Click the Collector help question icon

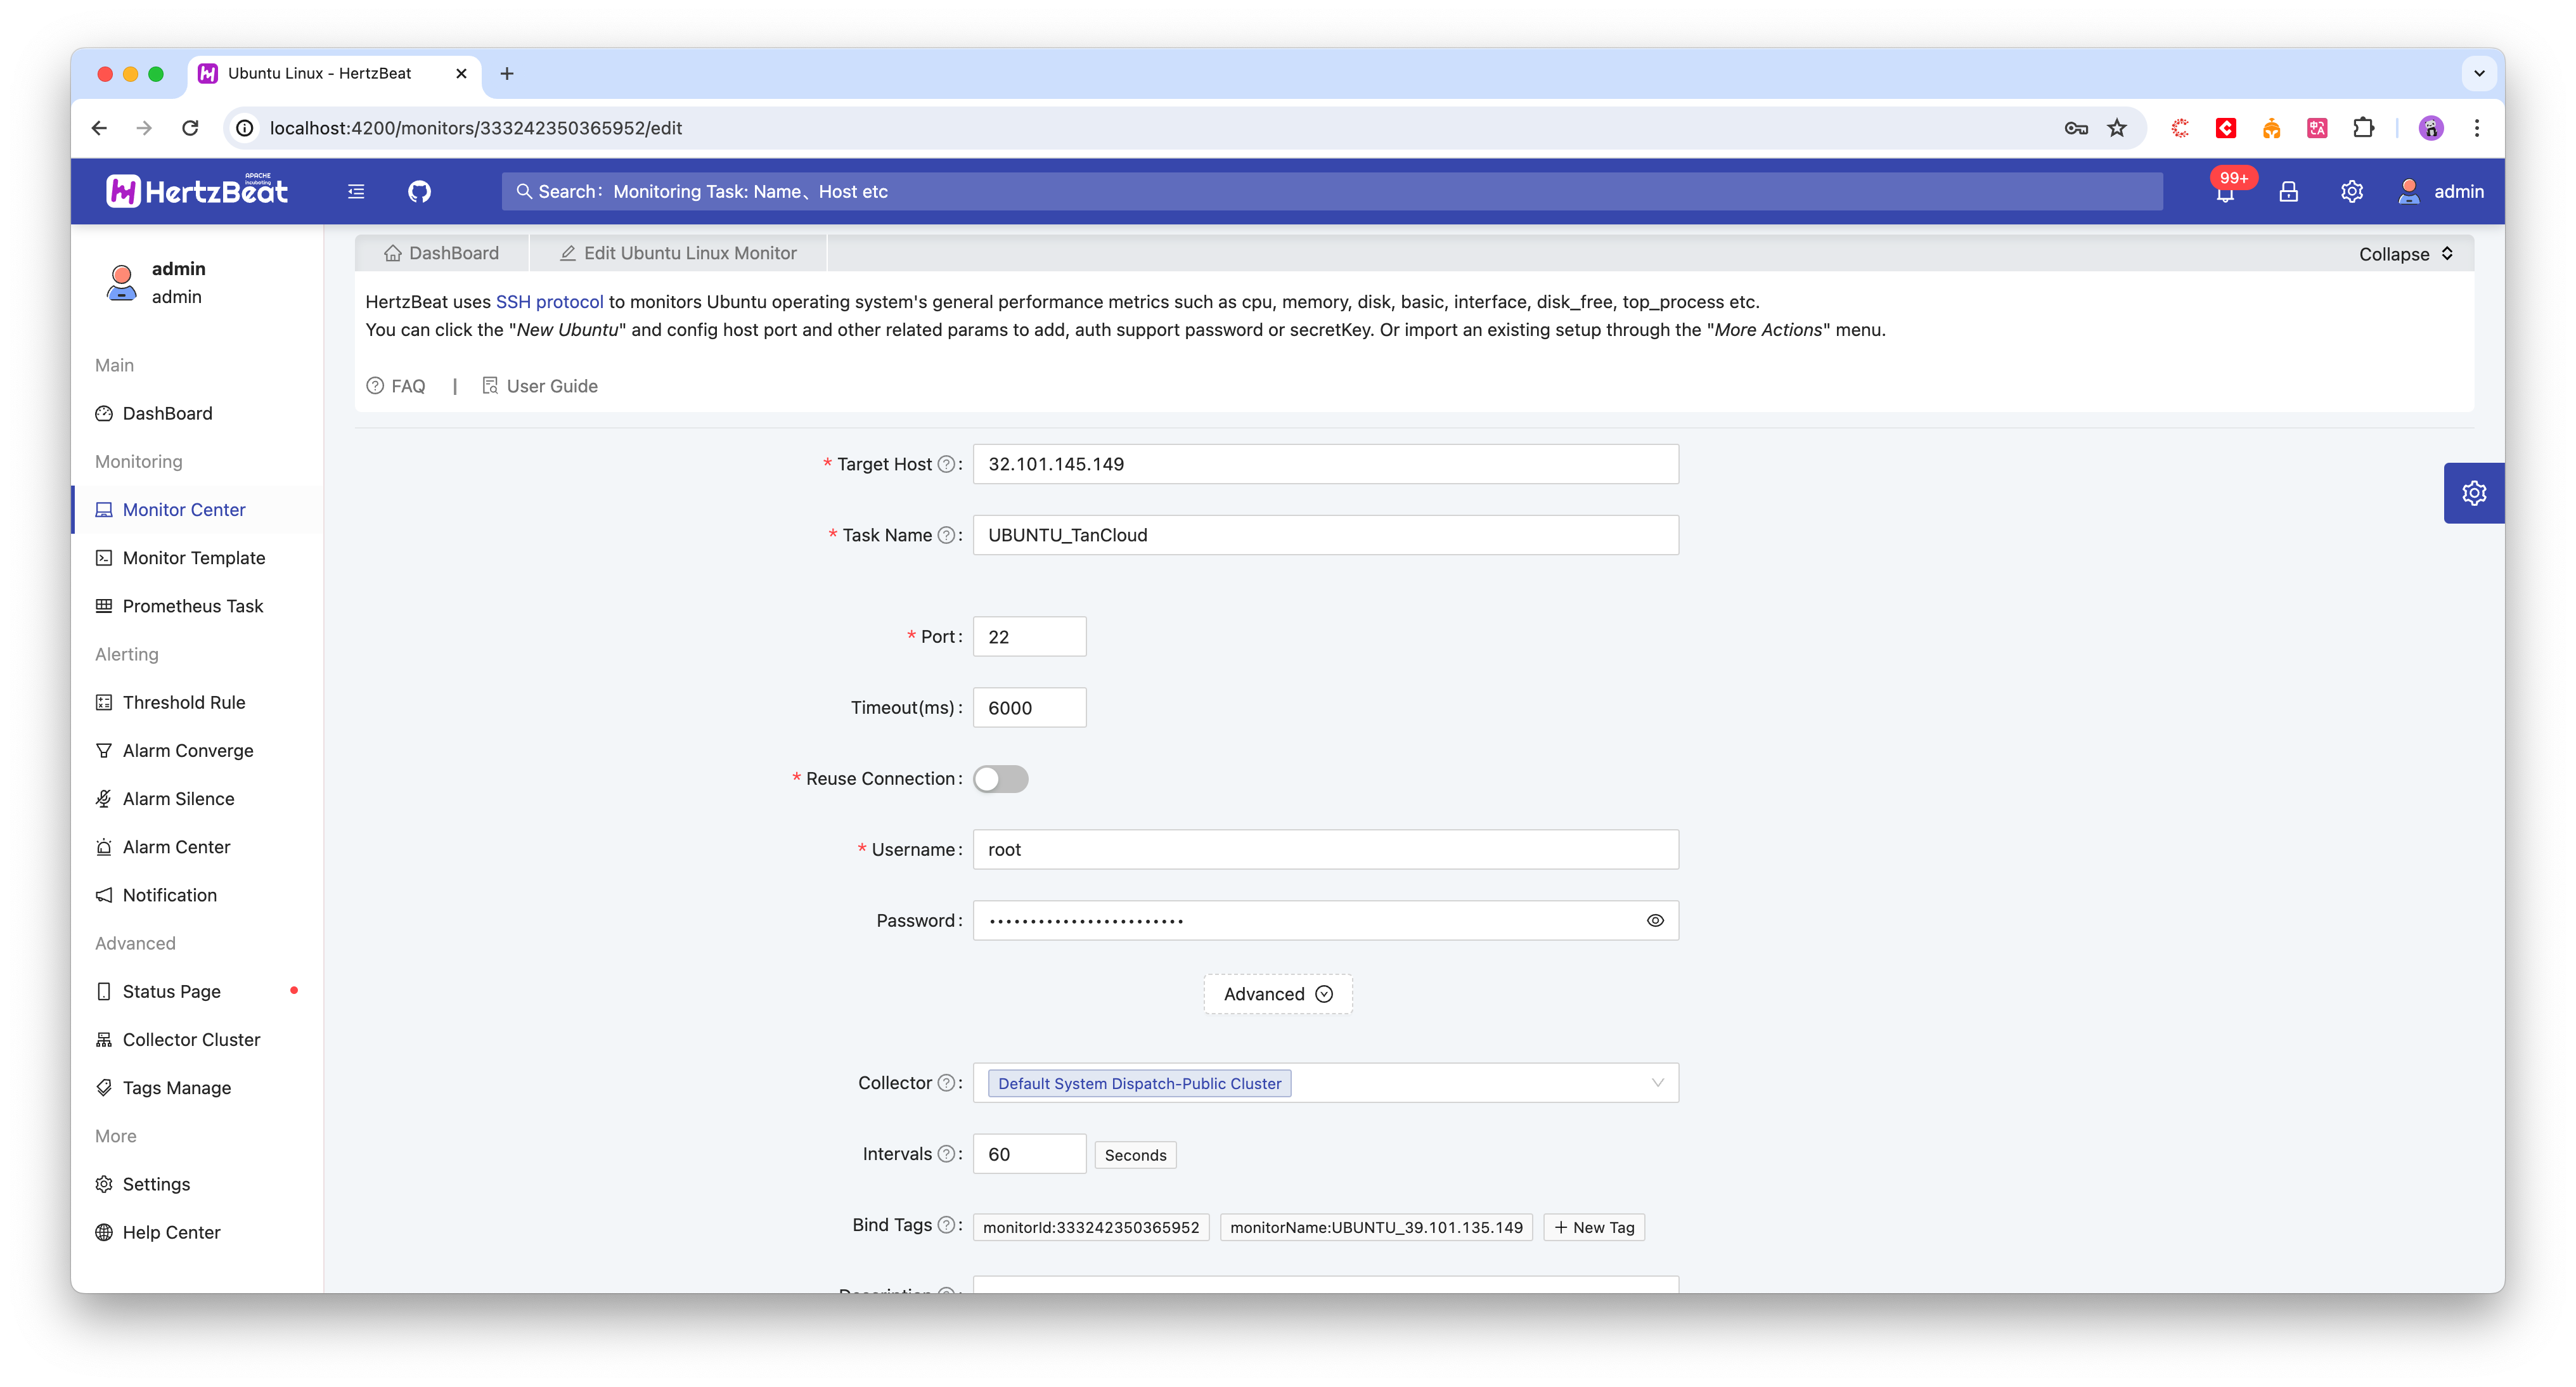click(x=945, y=1083)
